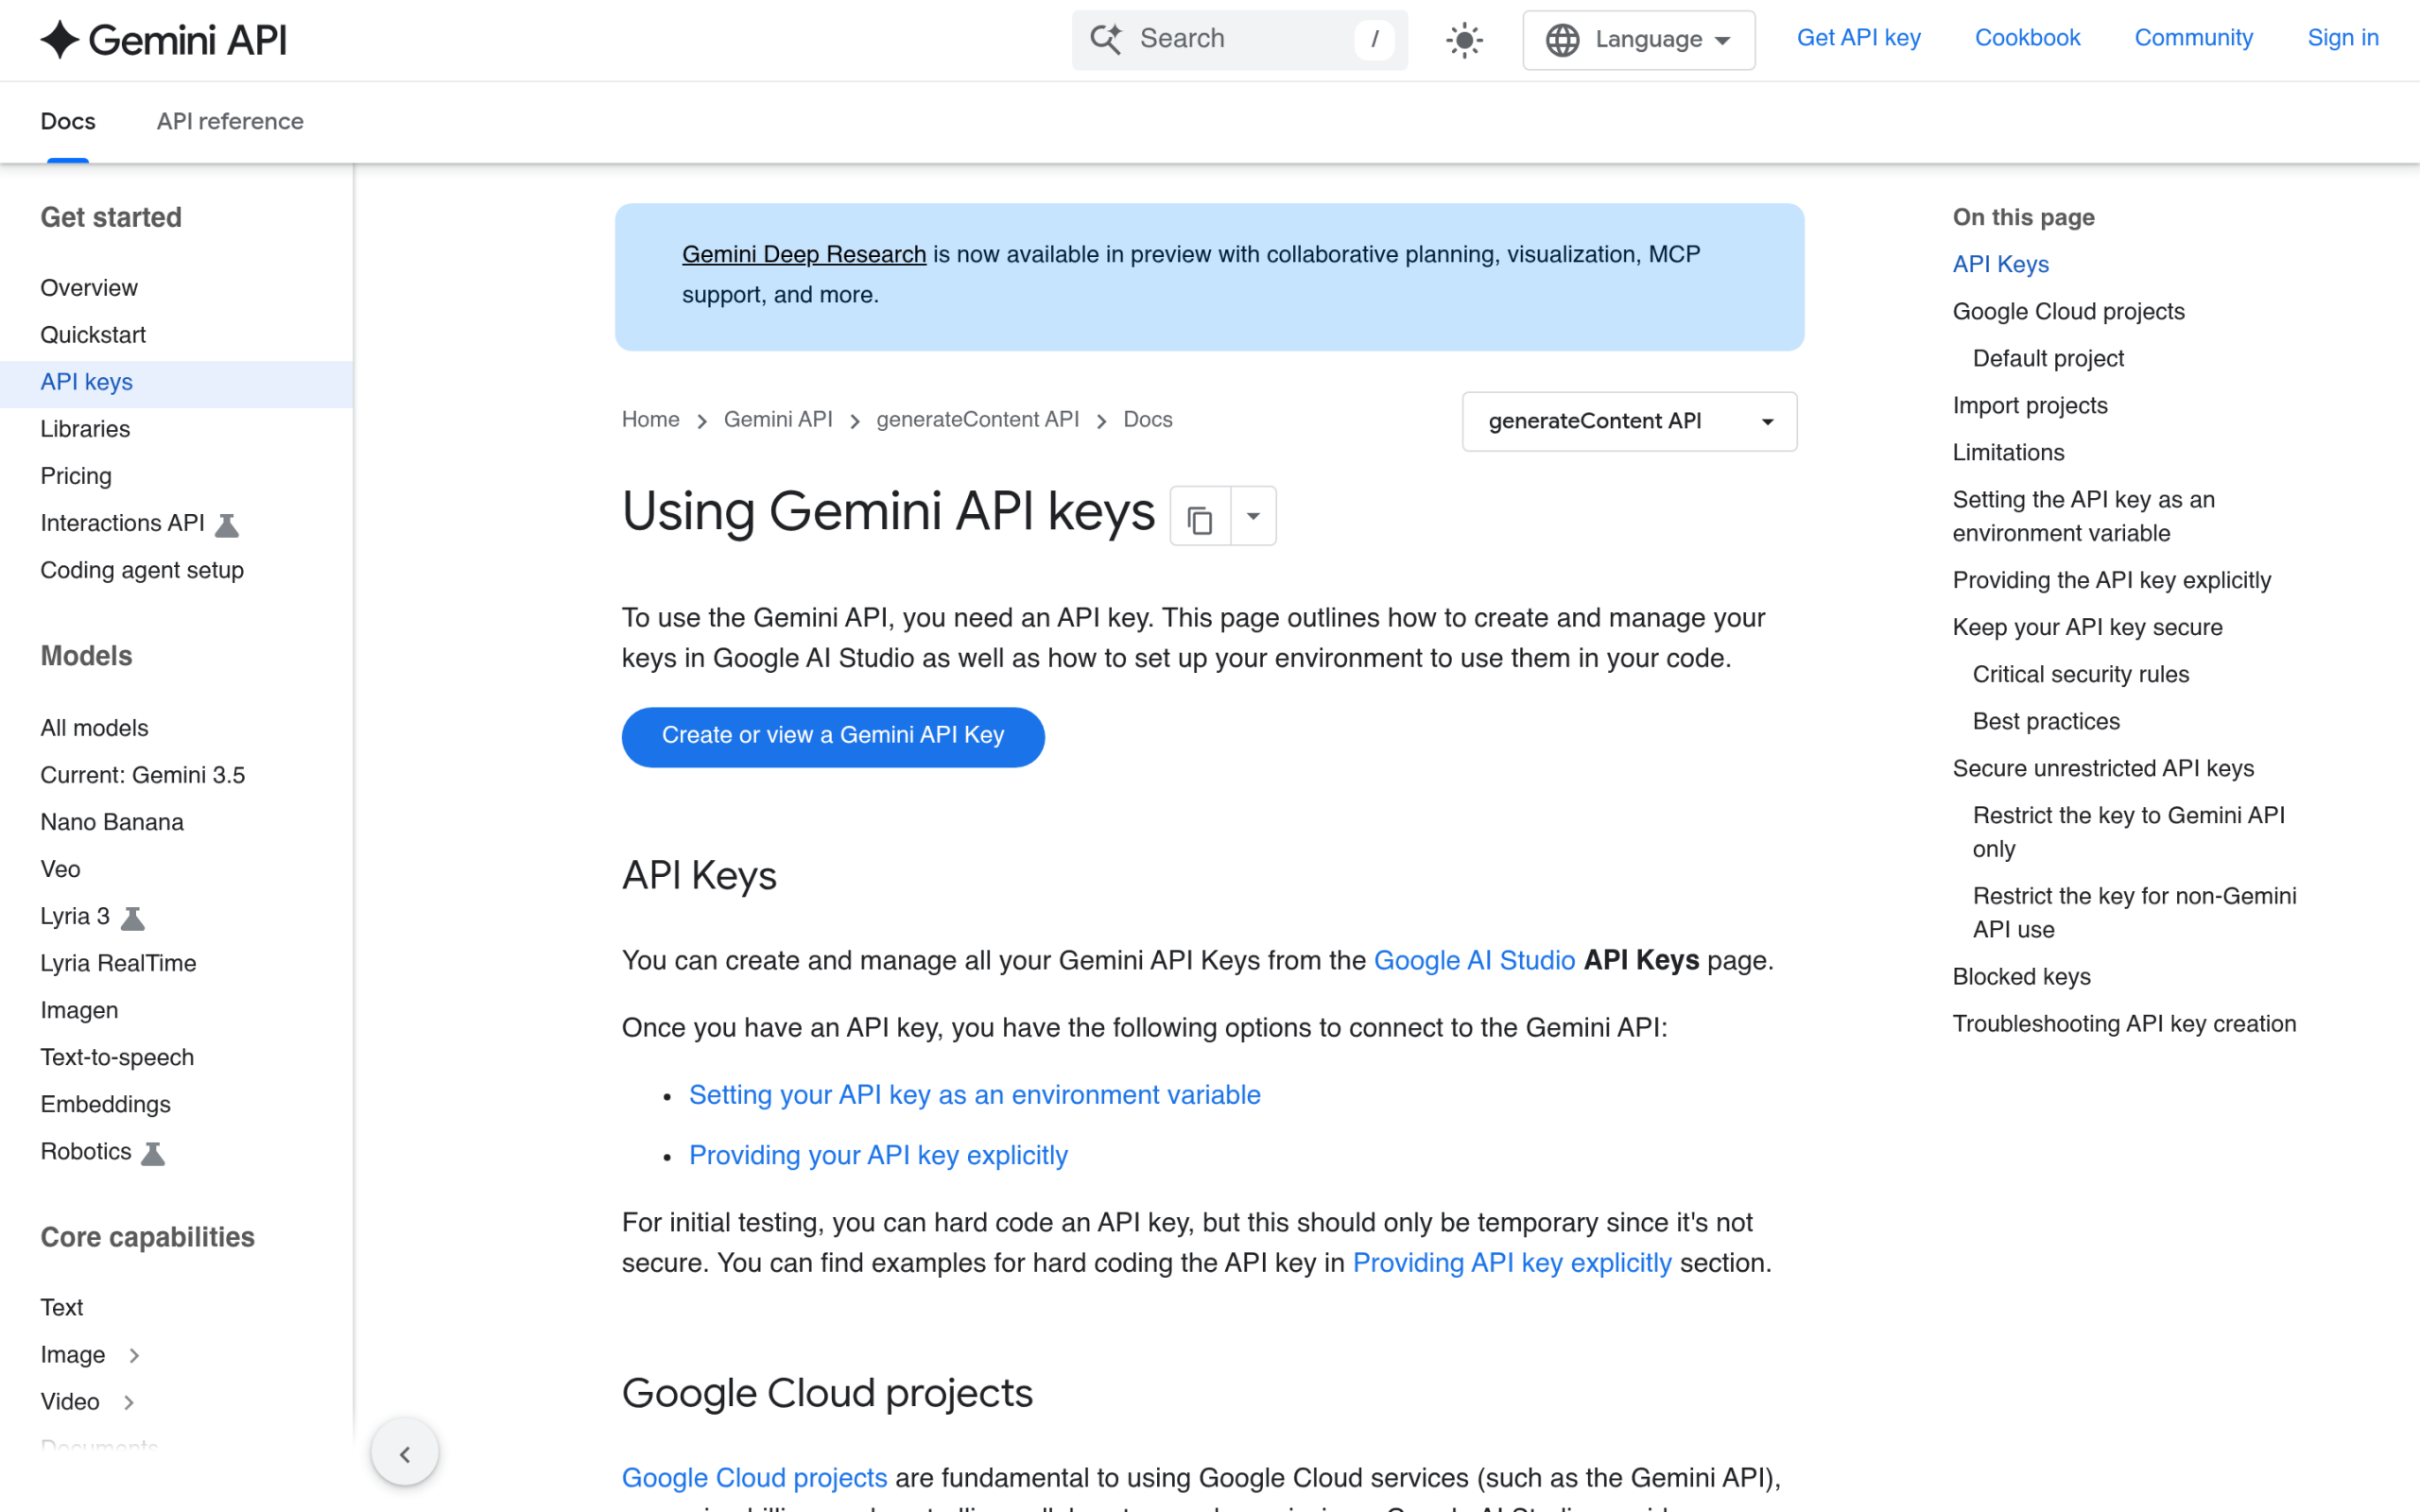Image resolution: width=2420 pixels, height=1512 pixels.
Task: Switch to the Docs tab
Action: click(x=68, y=121)
